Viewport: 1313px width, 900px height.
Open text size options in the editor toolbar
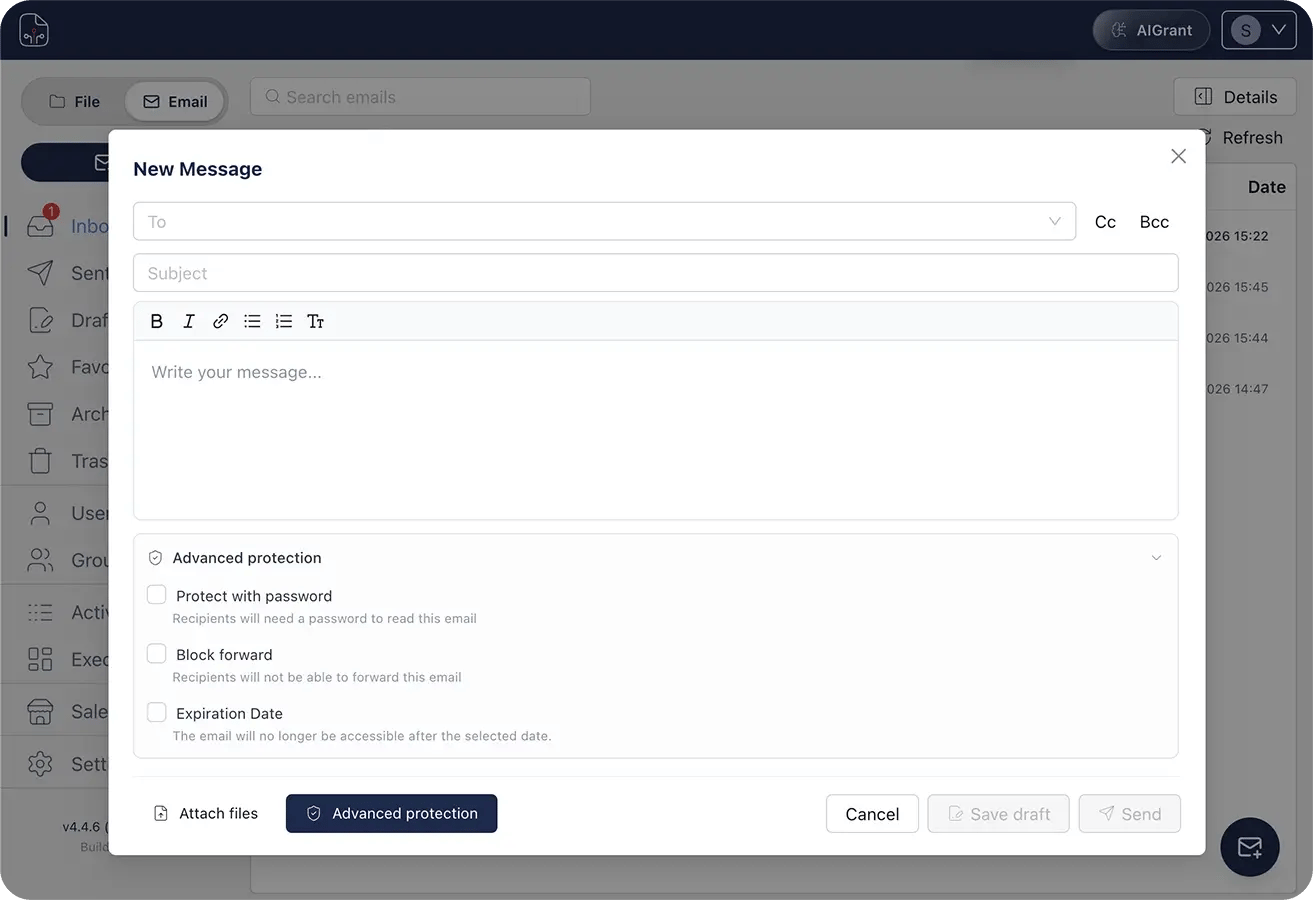click(316, 320)
